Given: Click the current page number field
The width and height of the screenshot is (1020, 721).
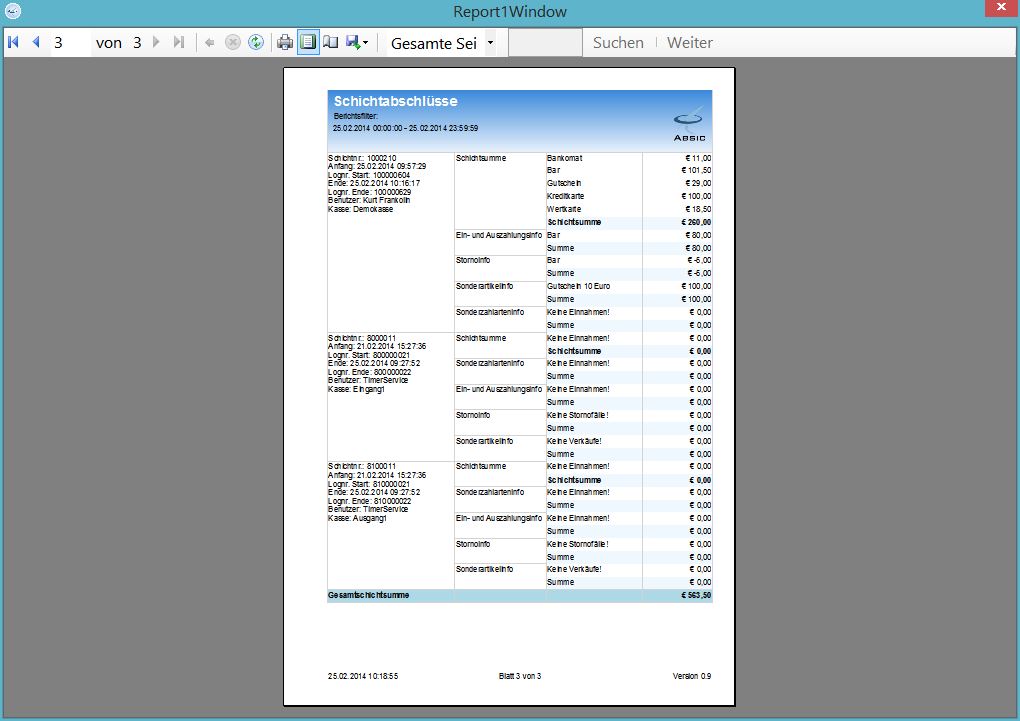Looking at the screenshot, I should [x=68, y=43].
